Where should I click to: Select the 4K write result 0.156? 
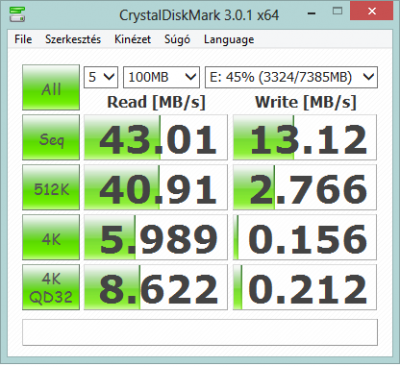305,237
